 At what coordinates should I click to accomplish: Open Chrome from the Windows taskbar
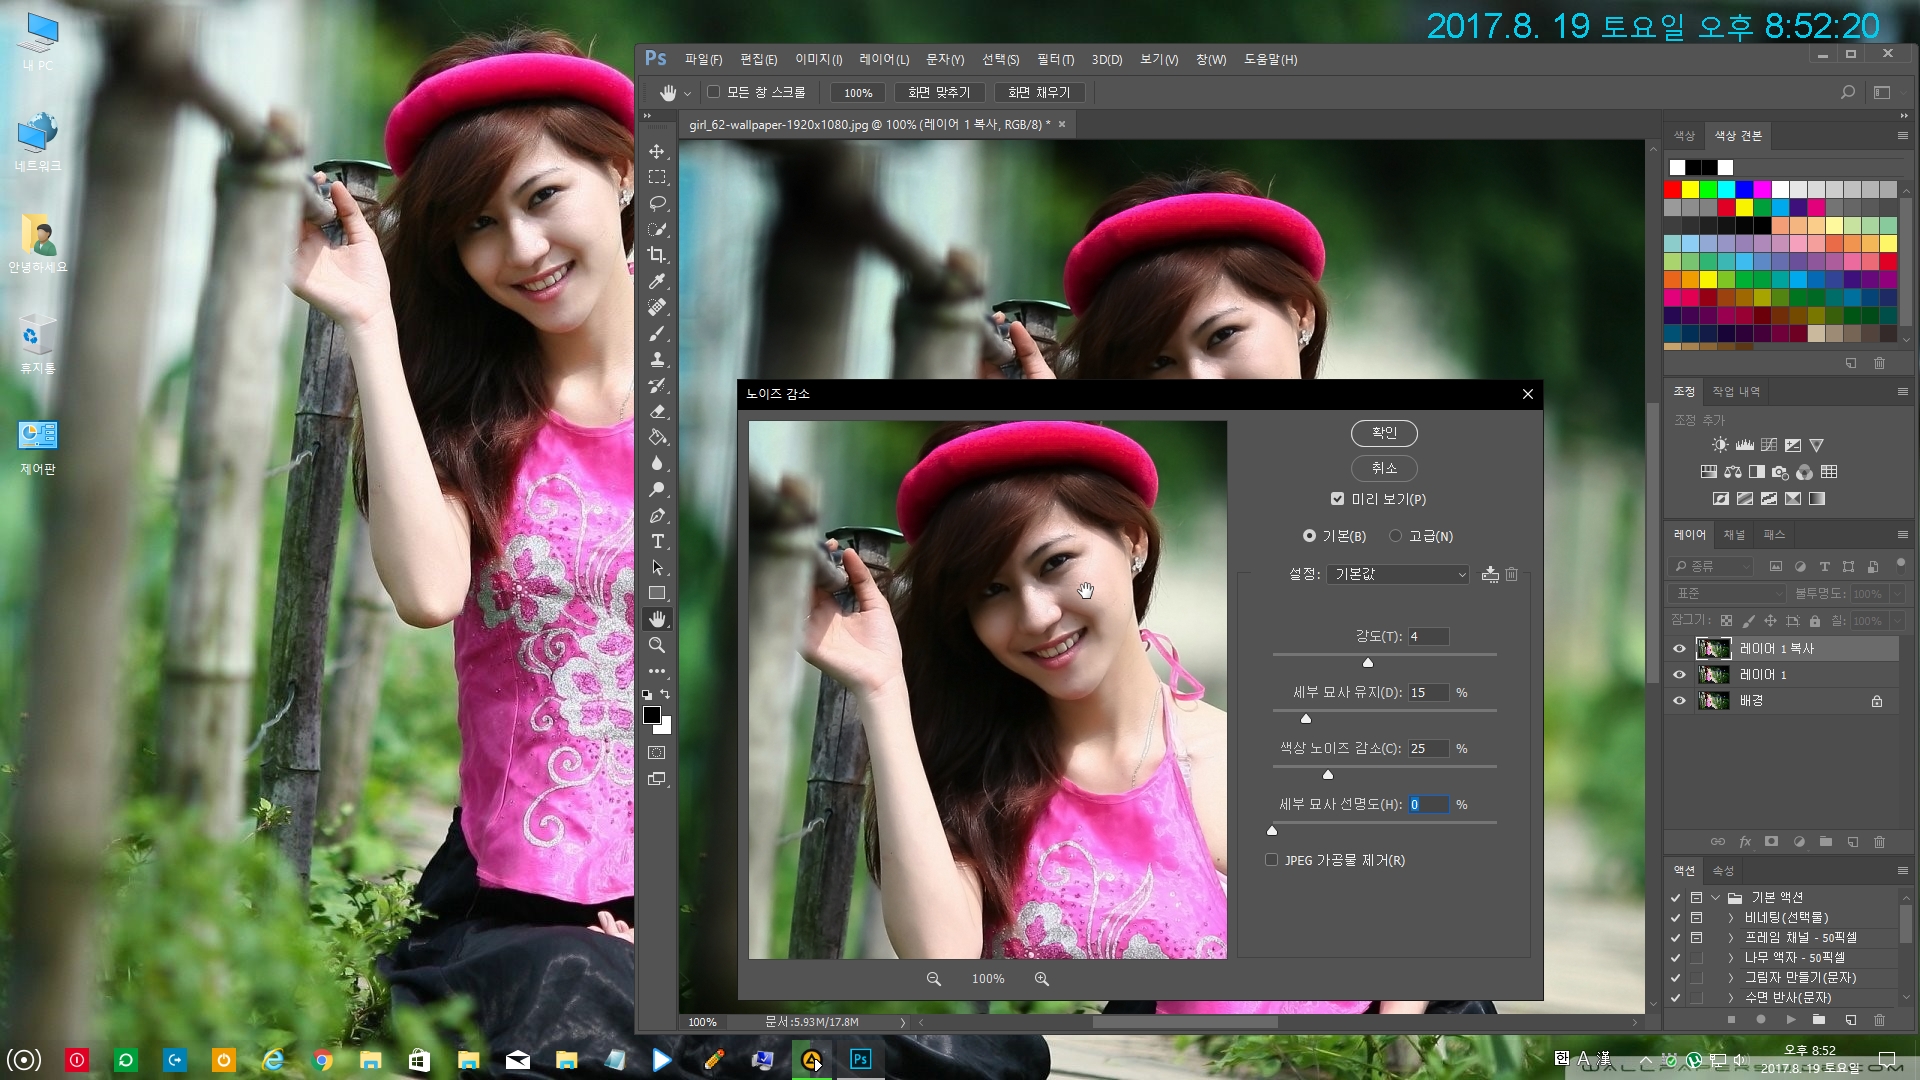322,1060
